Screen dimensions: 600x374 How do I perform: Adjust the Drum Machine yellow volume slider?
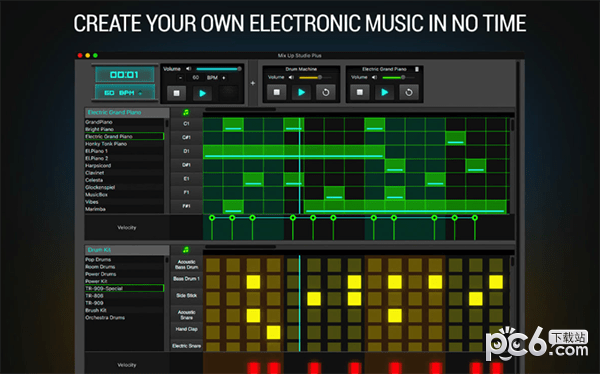(315, 77)
